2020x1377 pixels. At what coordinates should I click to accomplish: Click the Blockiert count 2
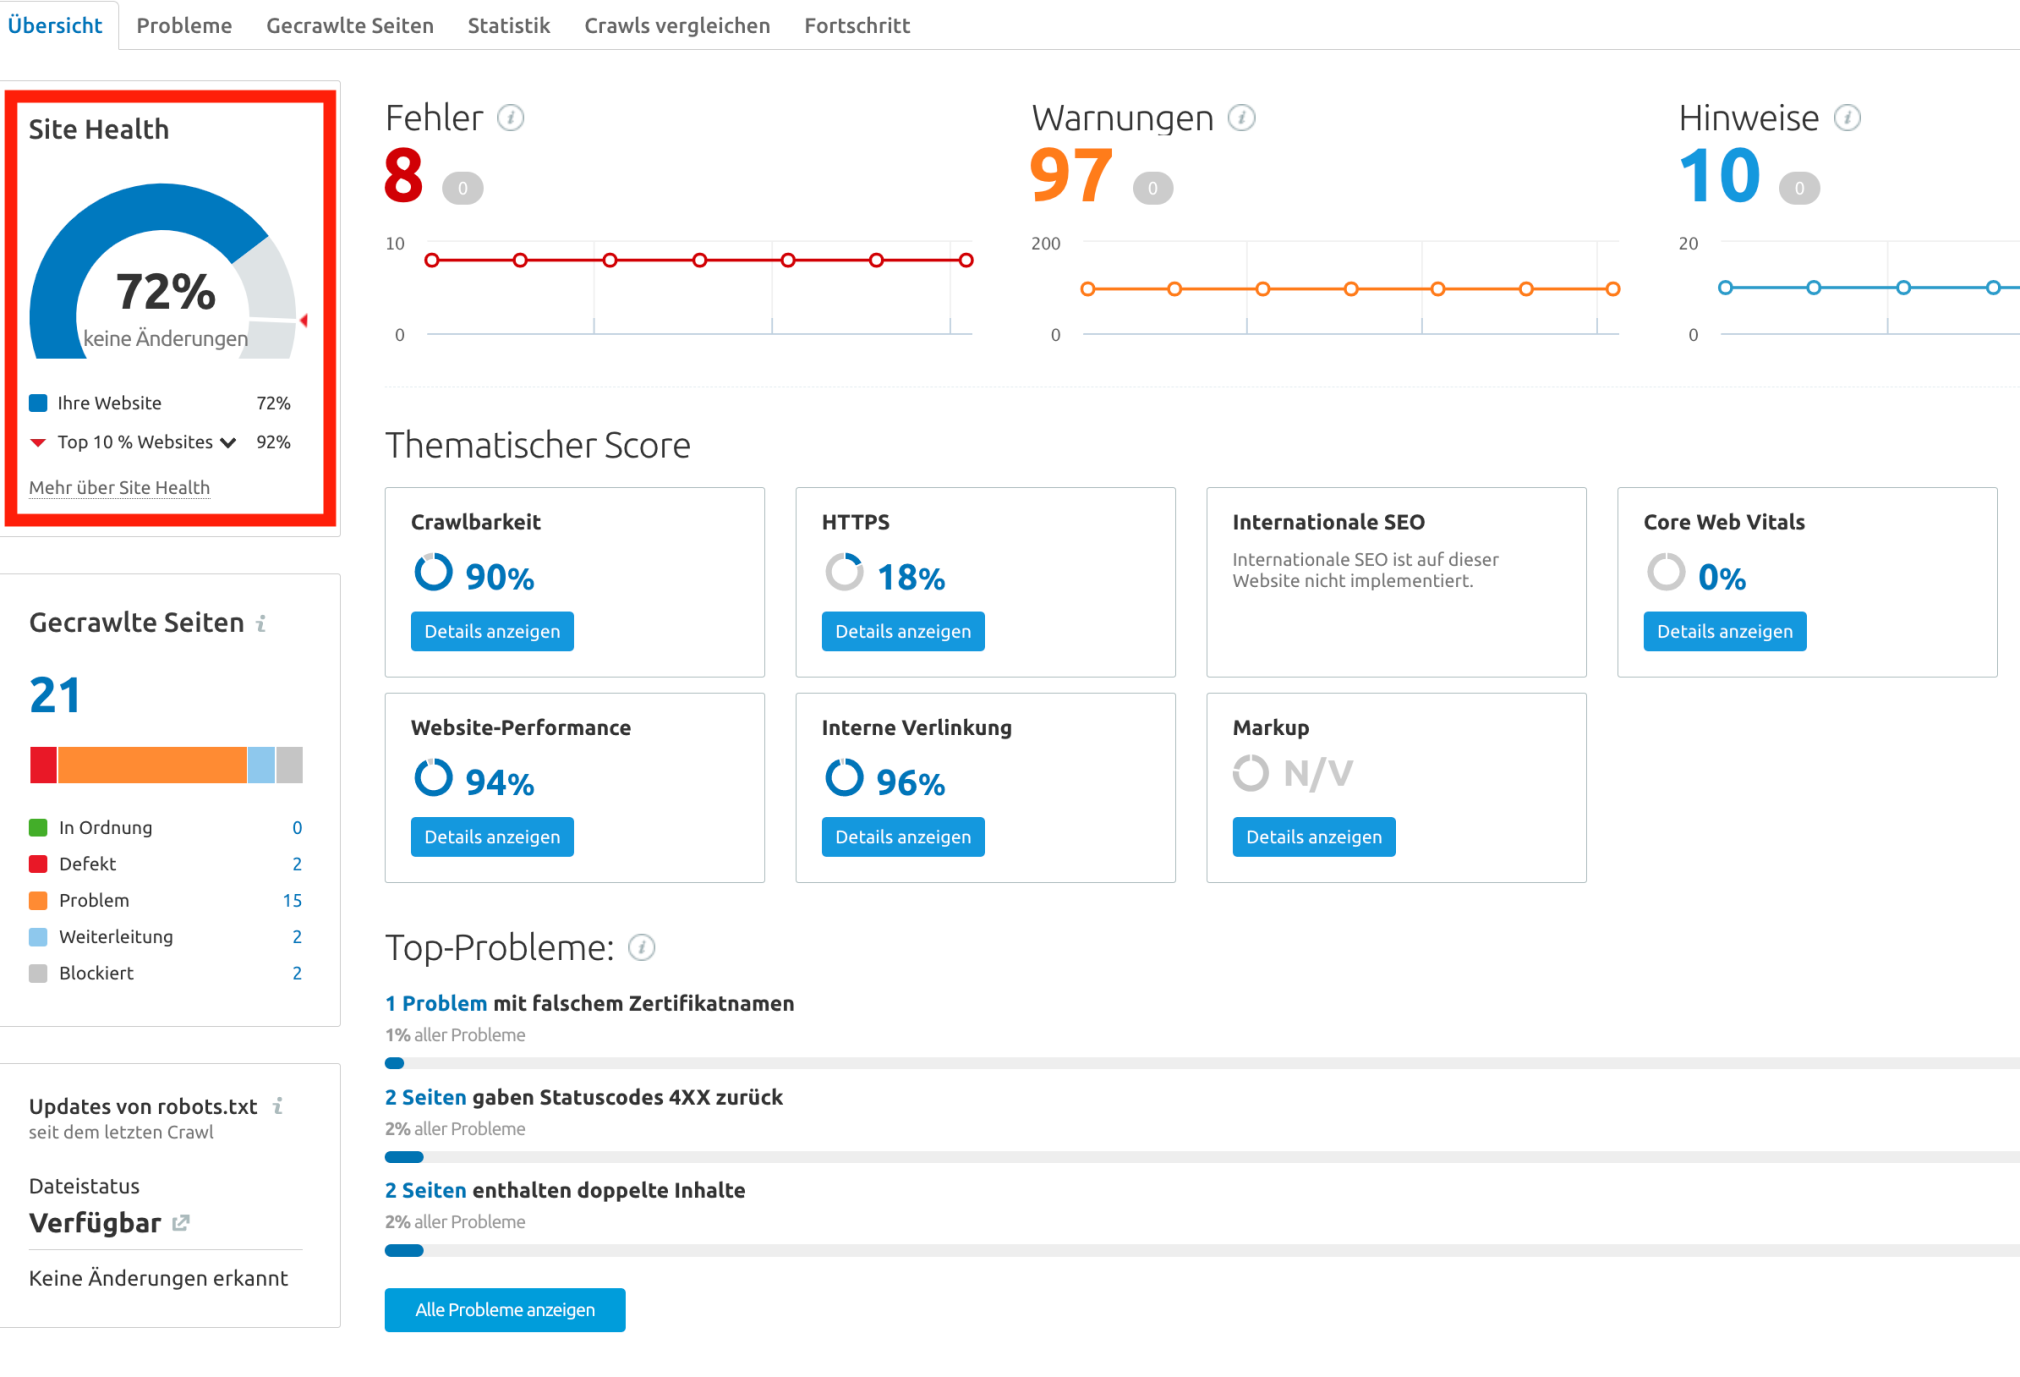[297, 973]
